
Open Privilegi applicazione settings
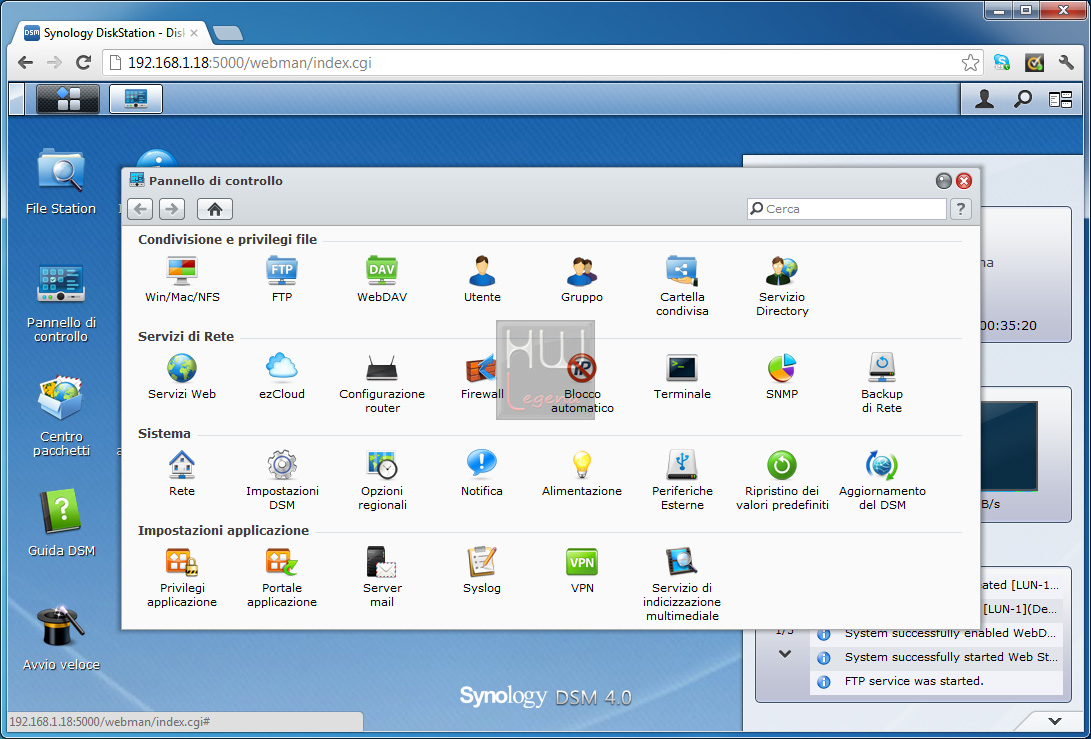click(182, 577)
